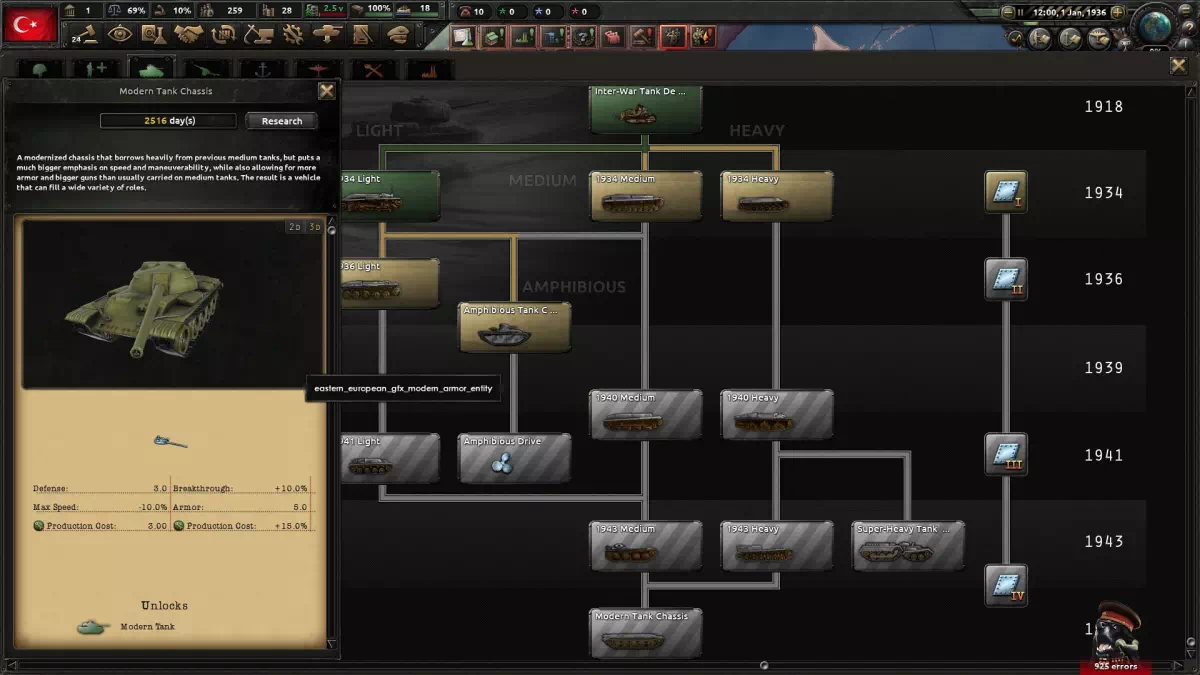Click the date 12:00, 1 Jan, 1936
The height and width of the screenshot is (675, 1200).
pyautogui.click(x=1069, y=13)
